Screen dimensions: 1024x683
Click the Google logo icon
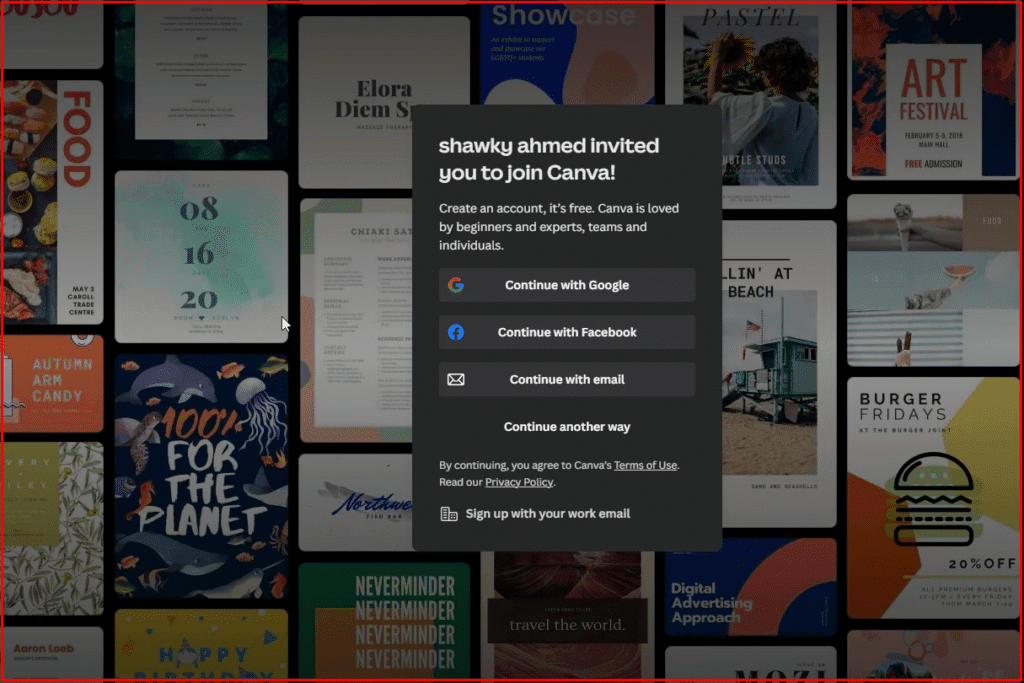(x=455, y=285)
